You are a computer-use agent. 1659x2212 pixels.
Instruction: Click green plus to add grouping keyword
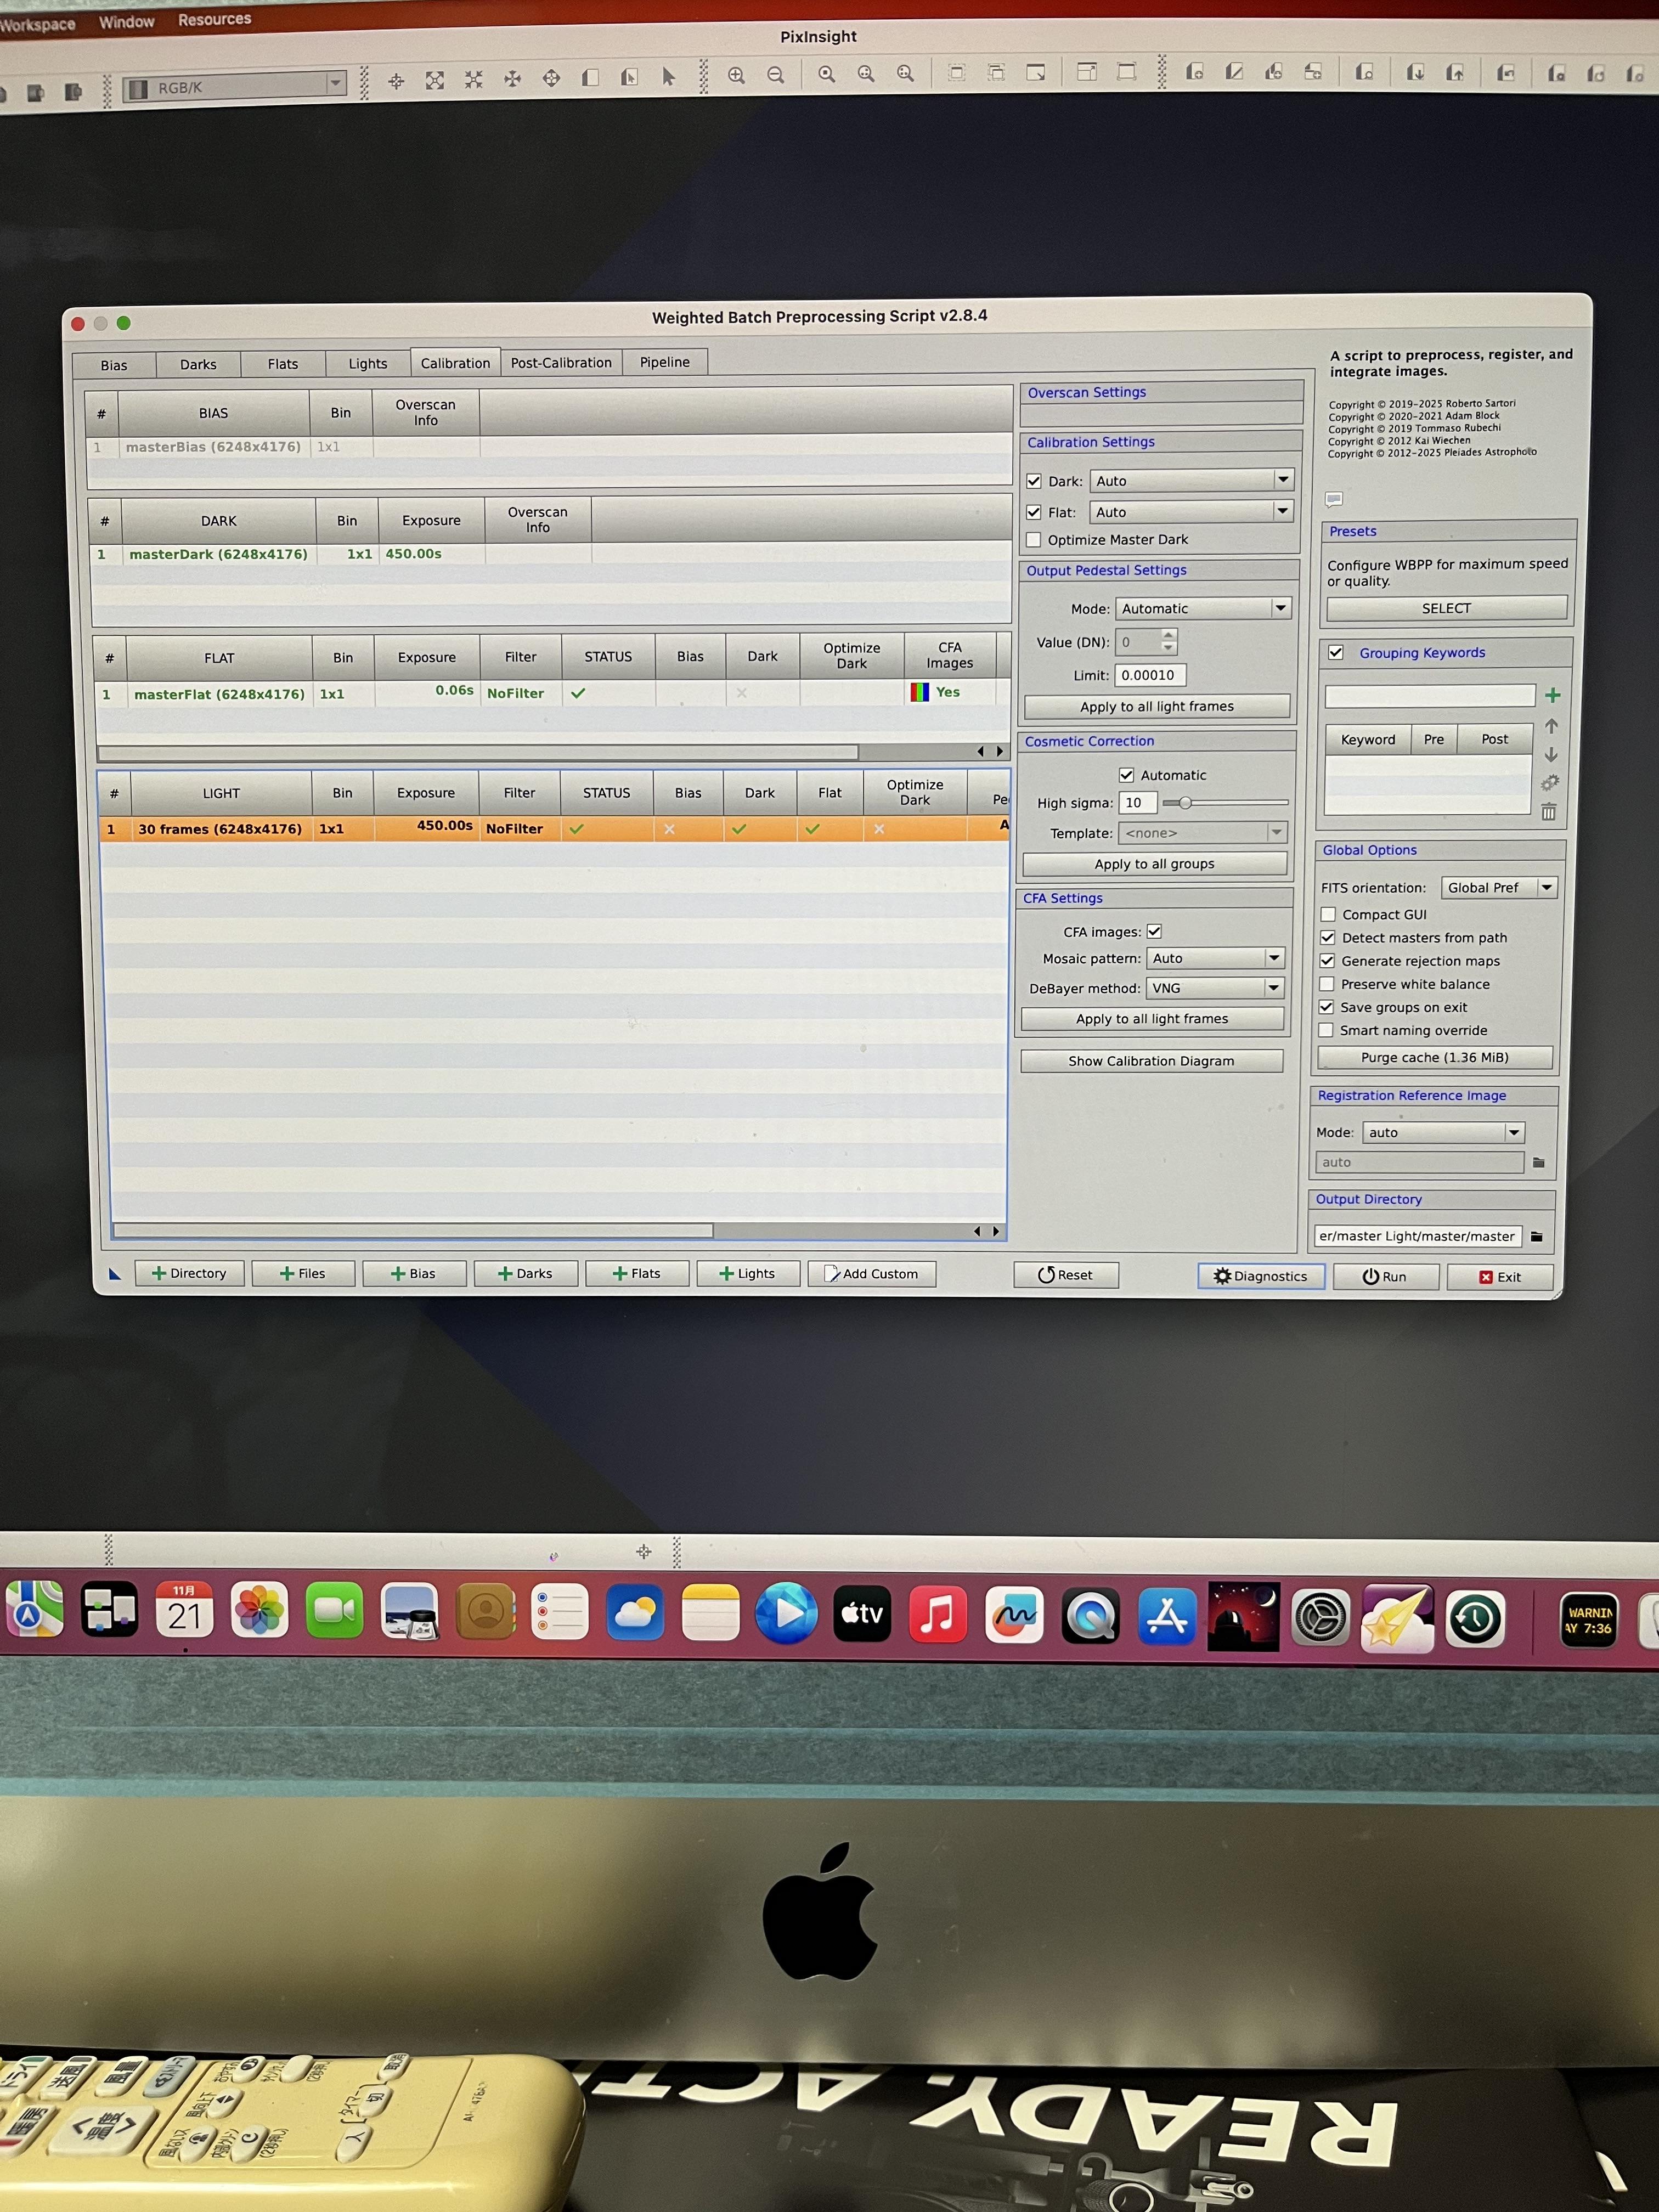tap(1552, 695)
